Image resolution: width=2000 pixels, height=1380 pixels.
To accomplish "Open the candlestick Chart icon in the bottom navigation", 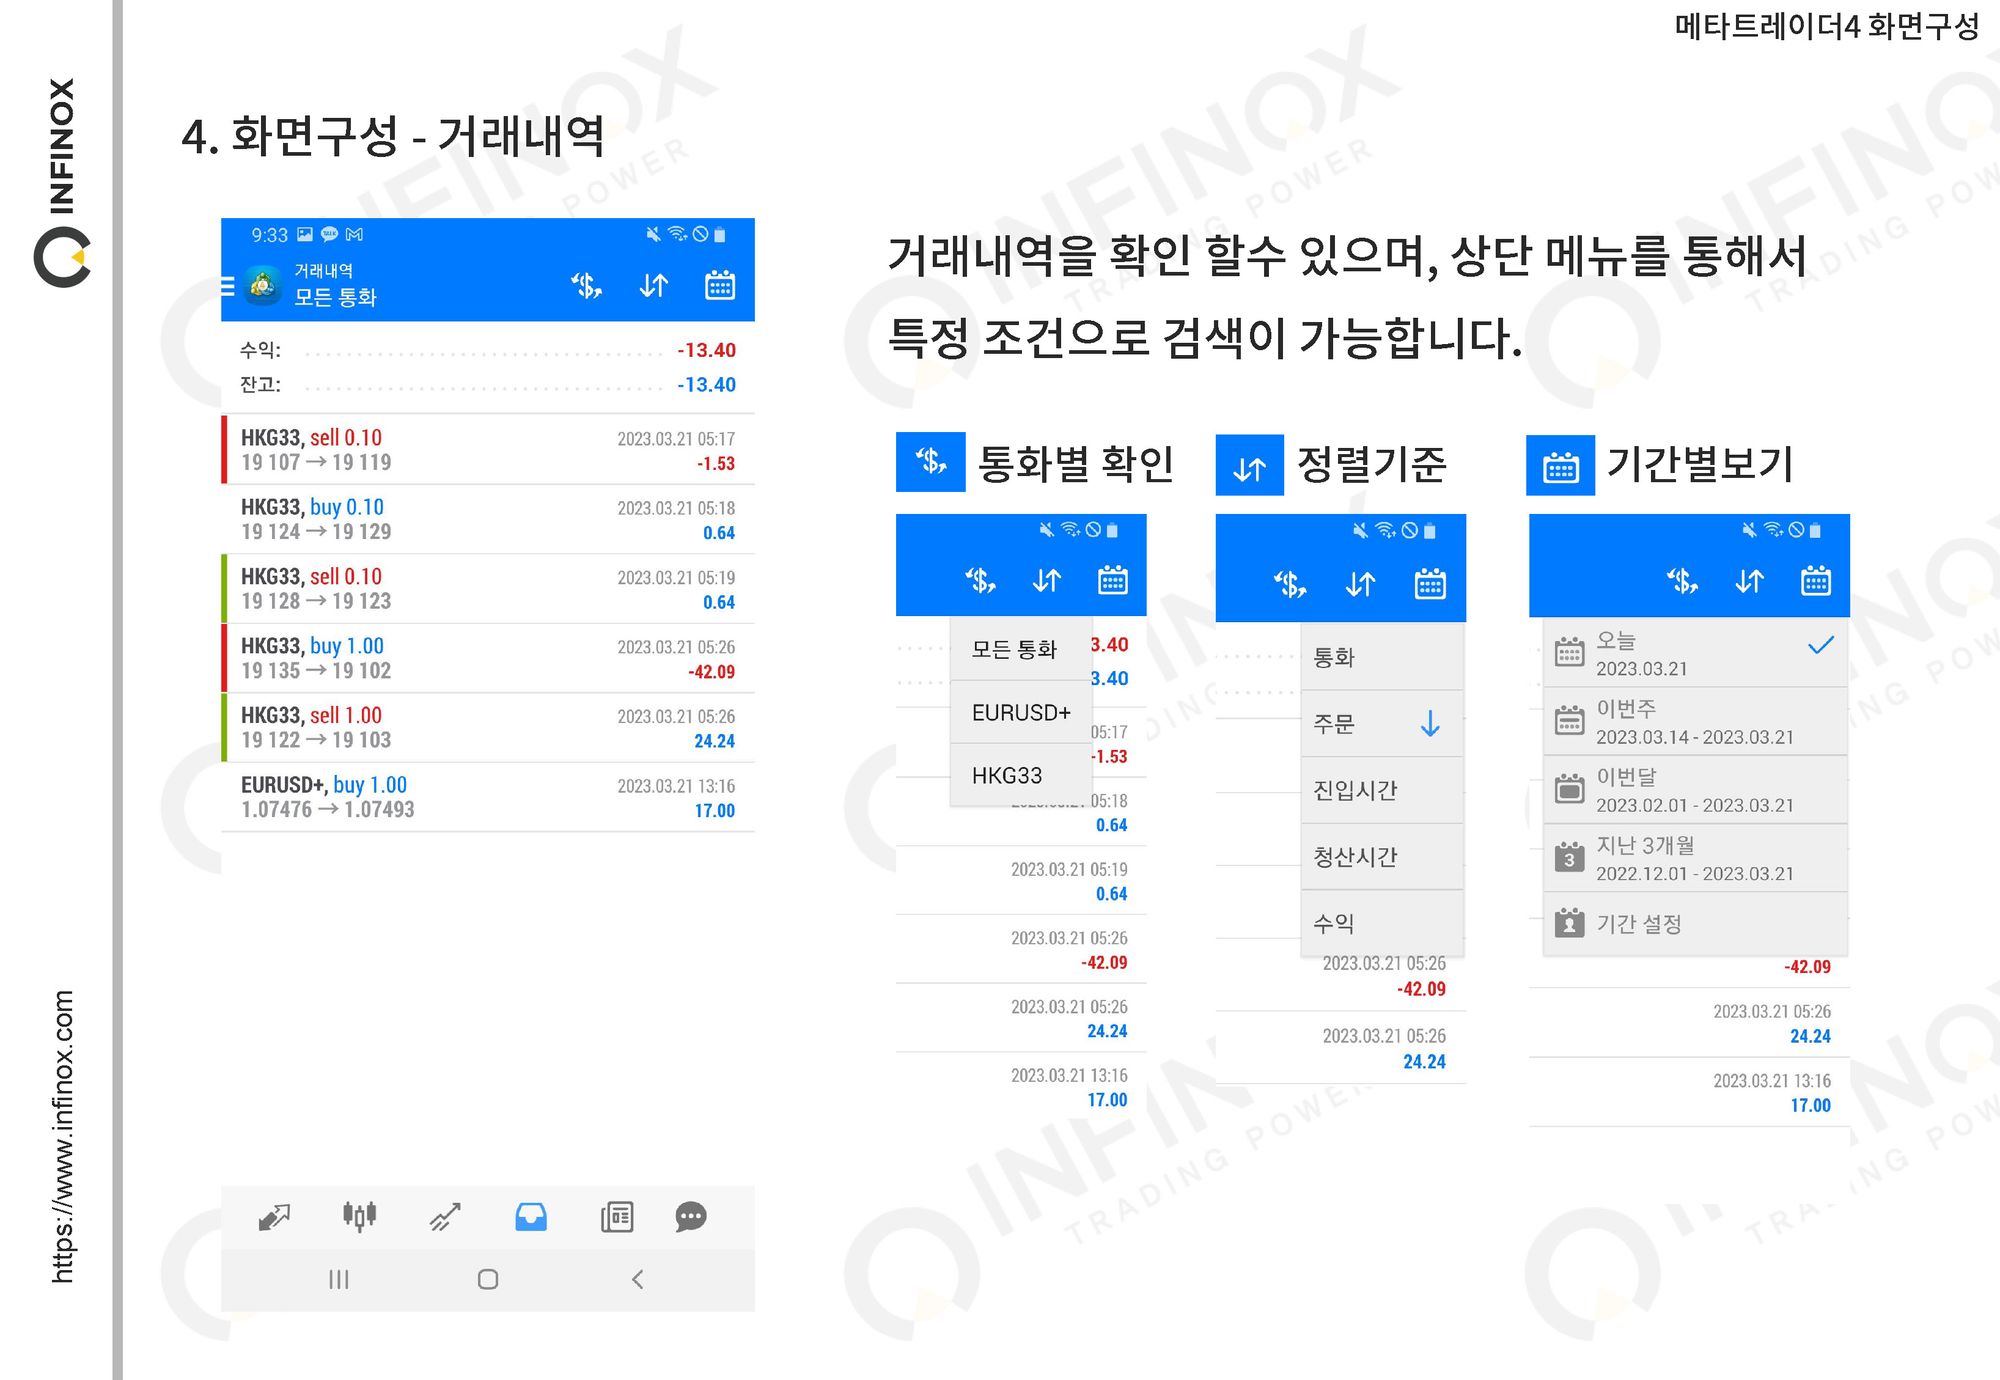I will pos(359,1216).
